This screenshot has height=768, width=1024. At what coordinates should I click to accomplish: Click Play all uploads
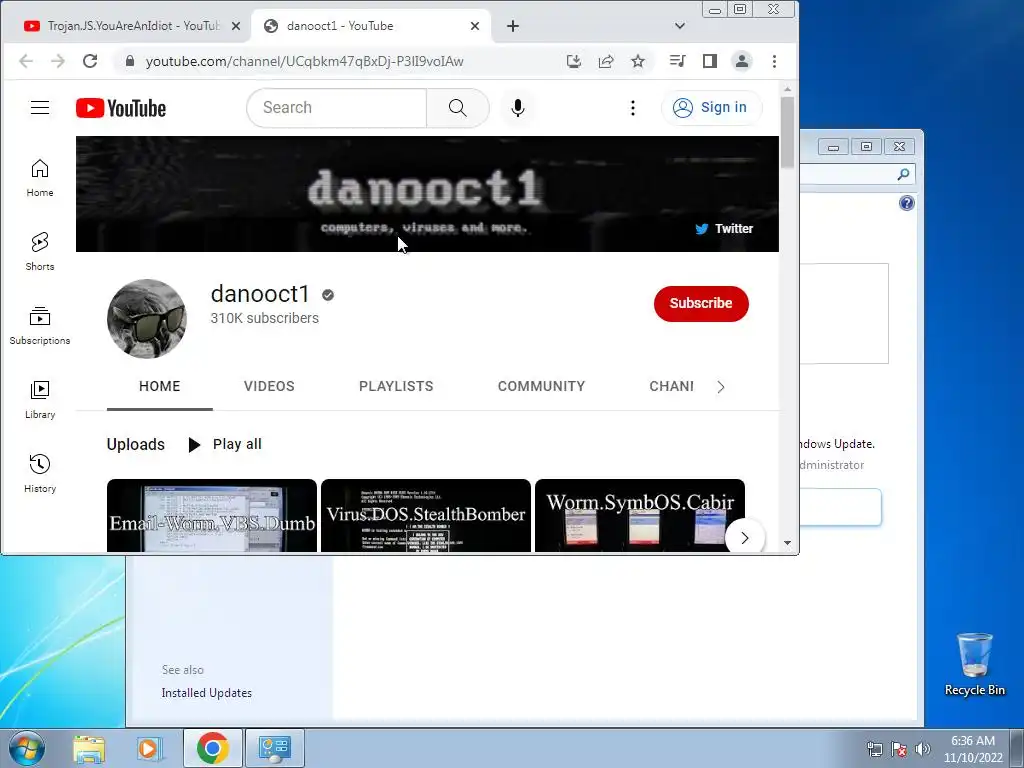(x=225, y=445)
